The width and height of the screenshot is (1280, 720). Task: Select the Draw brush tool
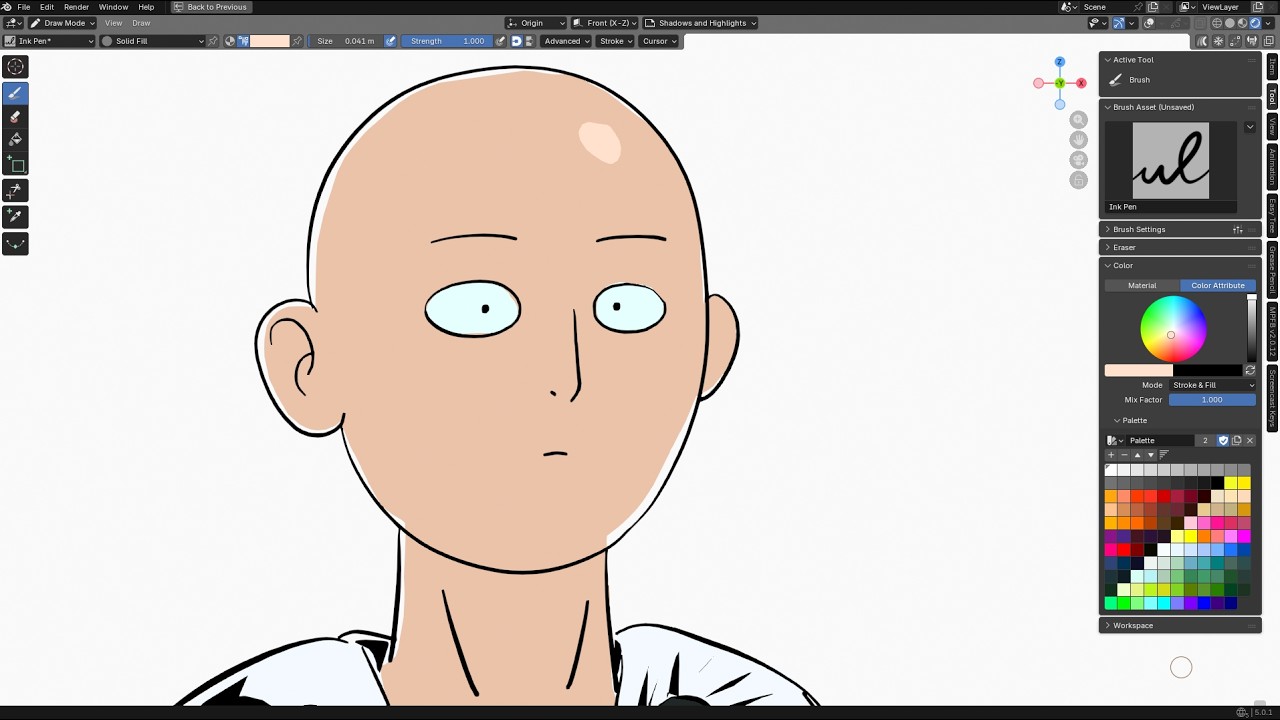(x=15, y=93)
